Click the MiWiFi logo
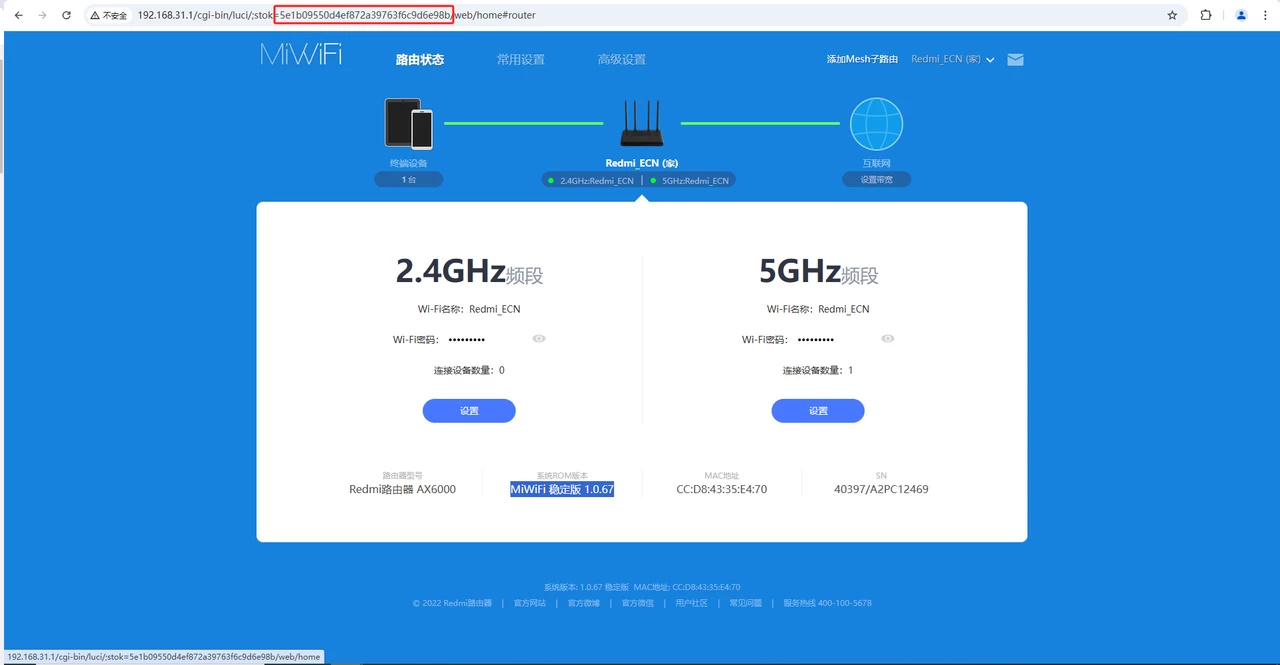Image resolution: width=1280 pixels, height=665 pixels. click(301, 55)
